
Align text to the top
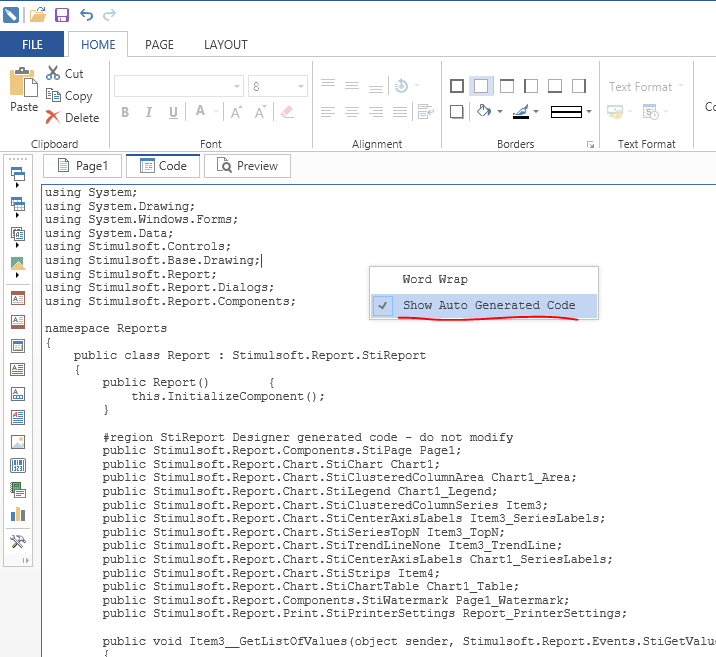click(327, 85)
